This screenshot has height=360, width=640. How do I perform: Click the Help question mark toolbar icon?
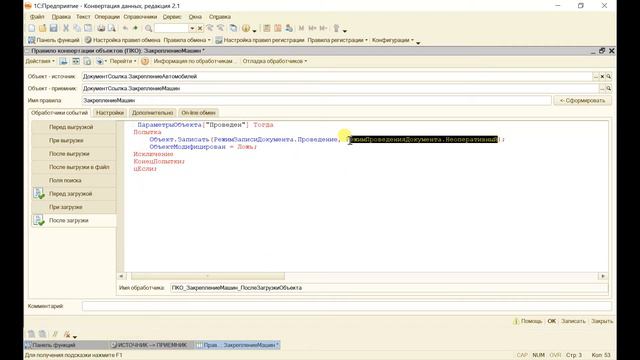click(x=246, y=28)
